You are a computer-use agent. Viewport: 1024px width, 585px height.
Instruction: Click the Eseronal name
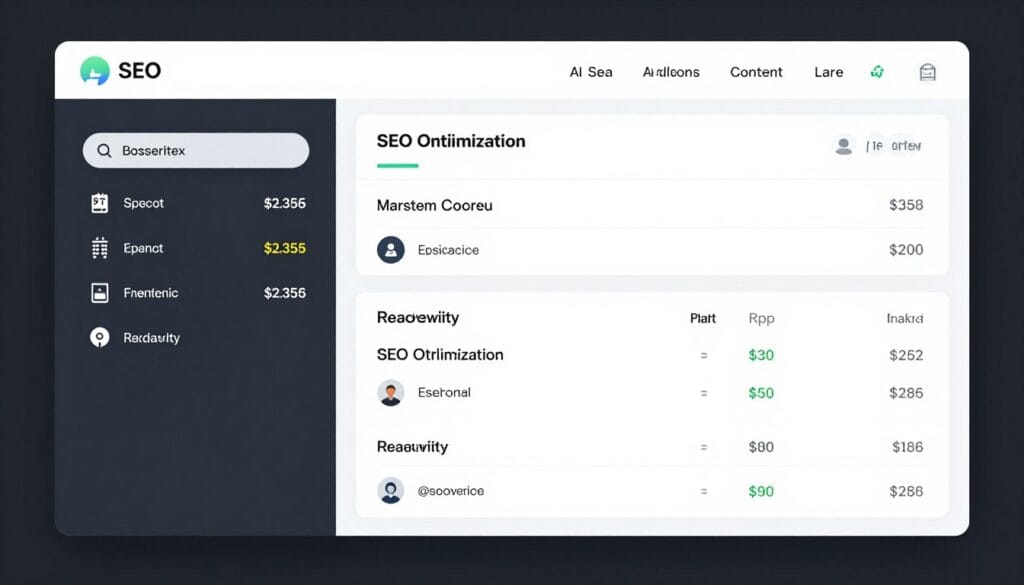(x=444, y=392)
